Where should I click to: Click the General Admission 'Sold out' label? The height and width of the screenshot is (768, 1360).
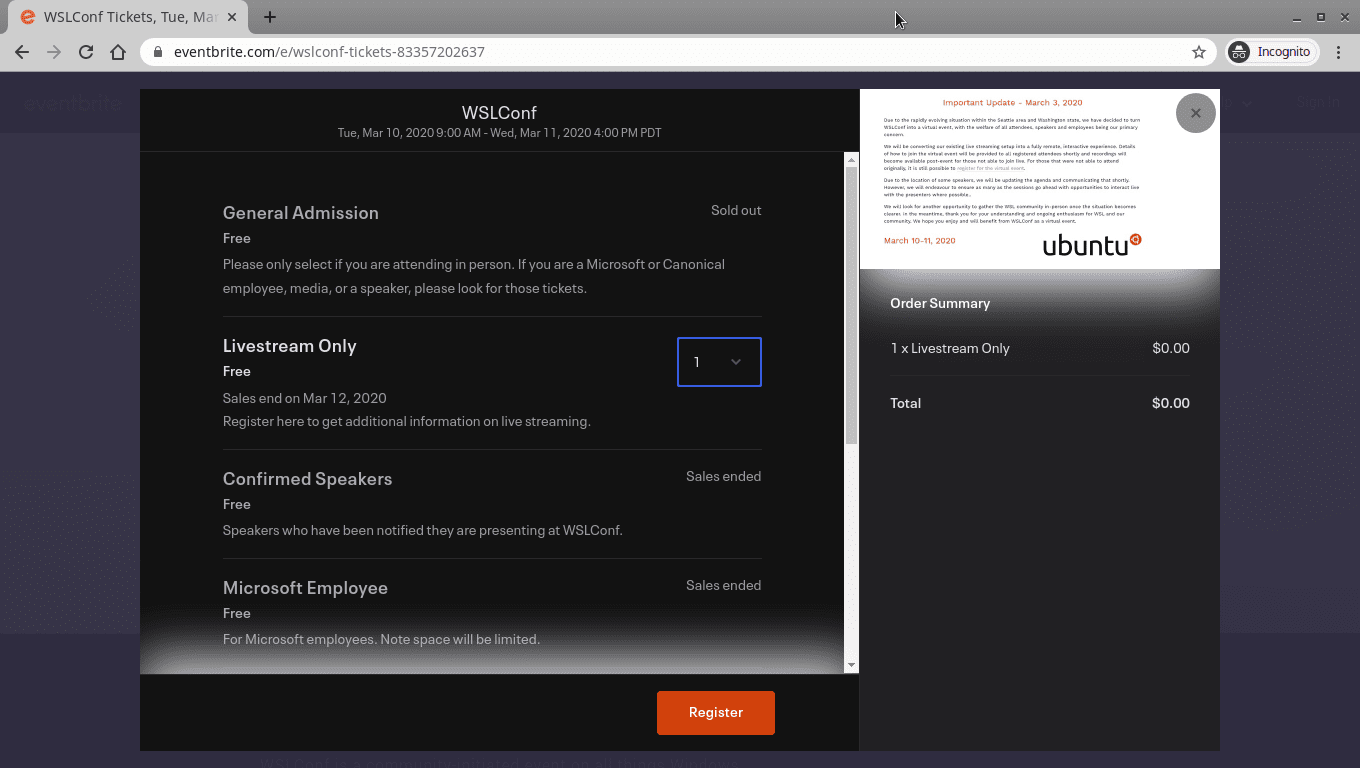point(736,210)
